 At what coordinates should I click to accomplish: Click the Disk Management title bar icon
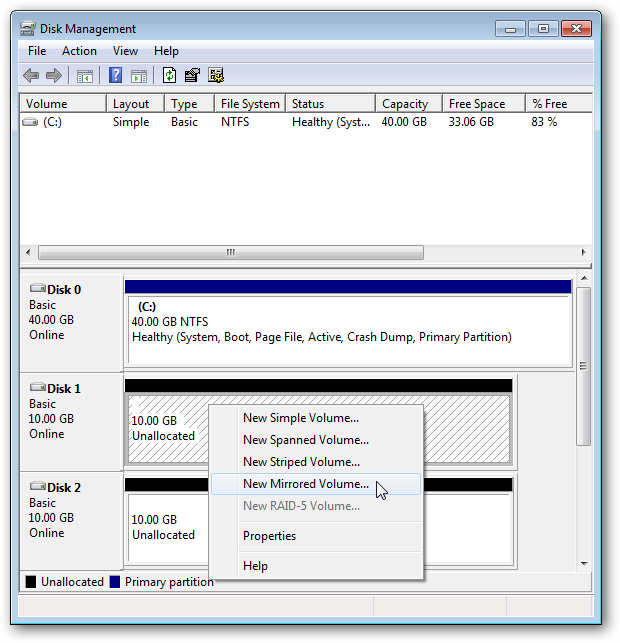click(x=28, y=29)
